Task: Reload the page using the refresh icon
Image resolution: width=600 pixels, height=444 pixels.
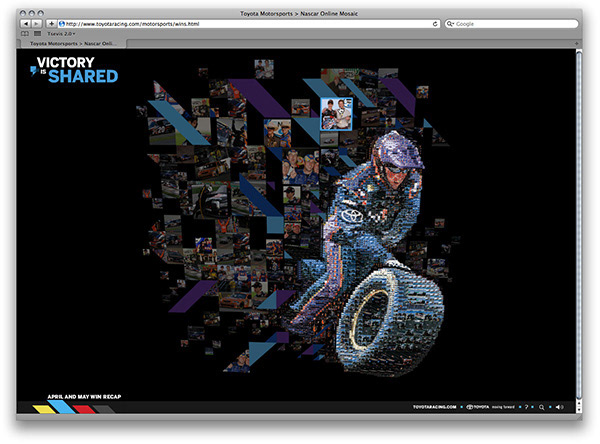Action: (x=435, y=24)
